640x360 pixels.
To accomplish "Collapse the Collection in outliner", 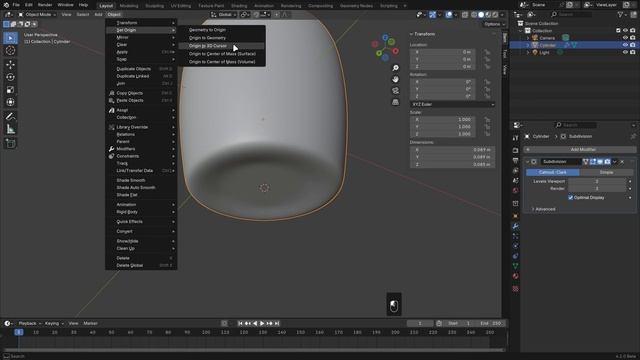I will pos(520,31).
